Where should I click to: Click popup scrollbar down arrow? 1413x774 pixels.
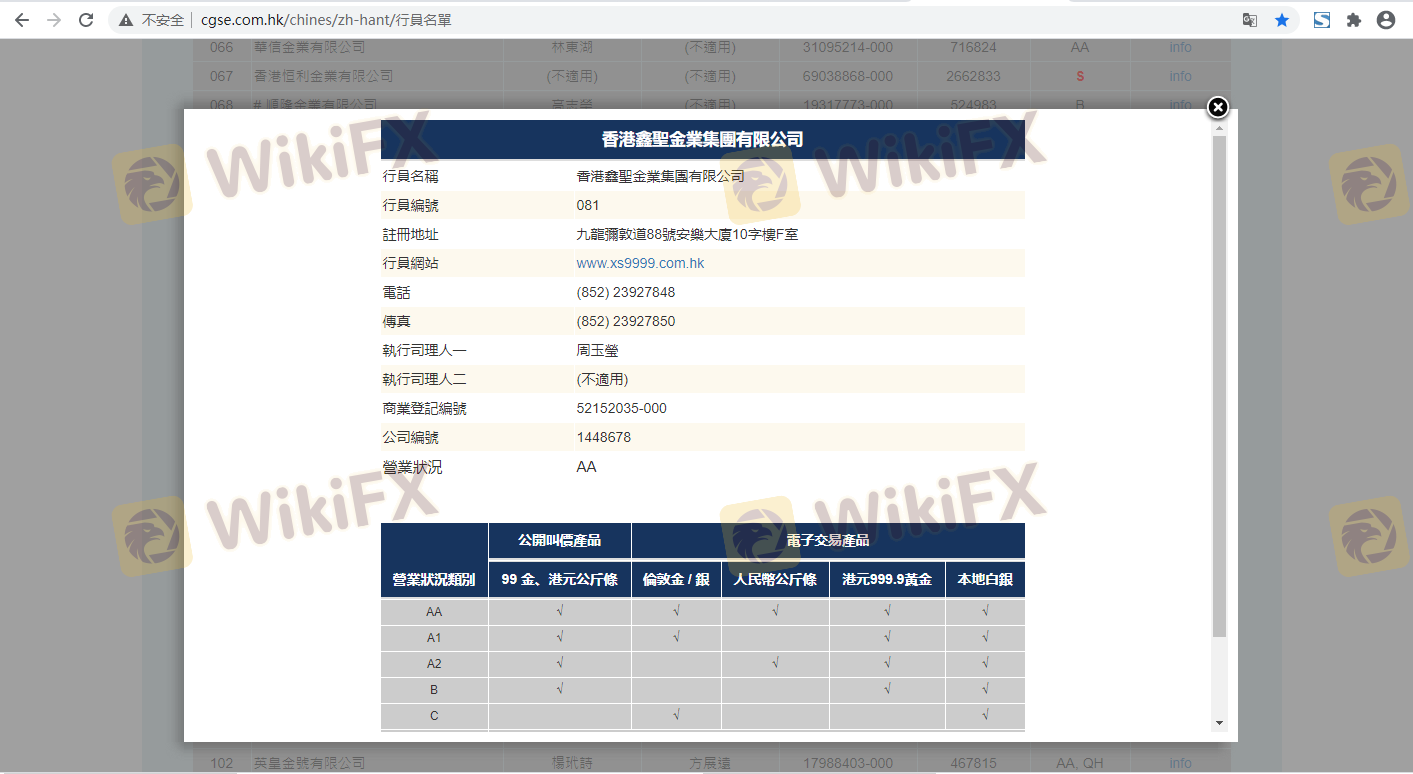click(x=1219, y=722)
